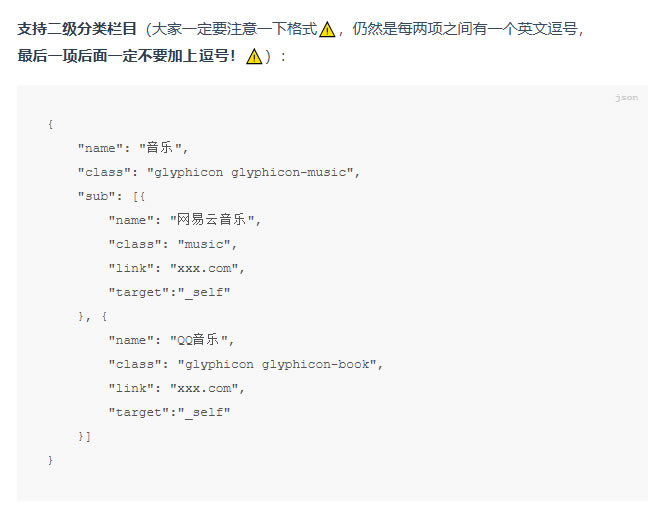
Task: Click the last "target":"_self" line
Action: point(169,412)
